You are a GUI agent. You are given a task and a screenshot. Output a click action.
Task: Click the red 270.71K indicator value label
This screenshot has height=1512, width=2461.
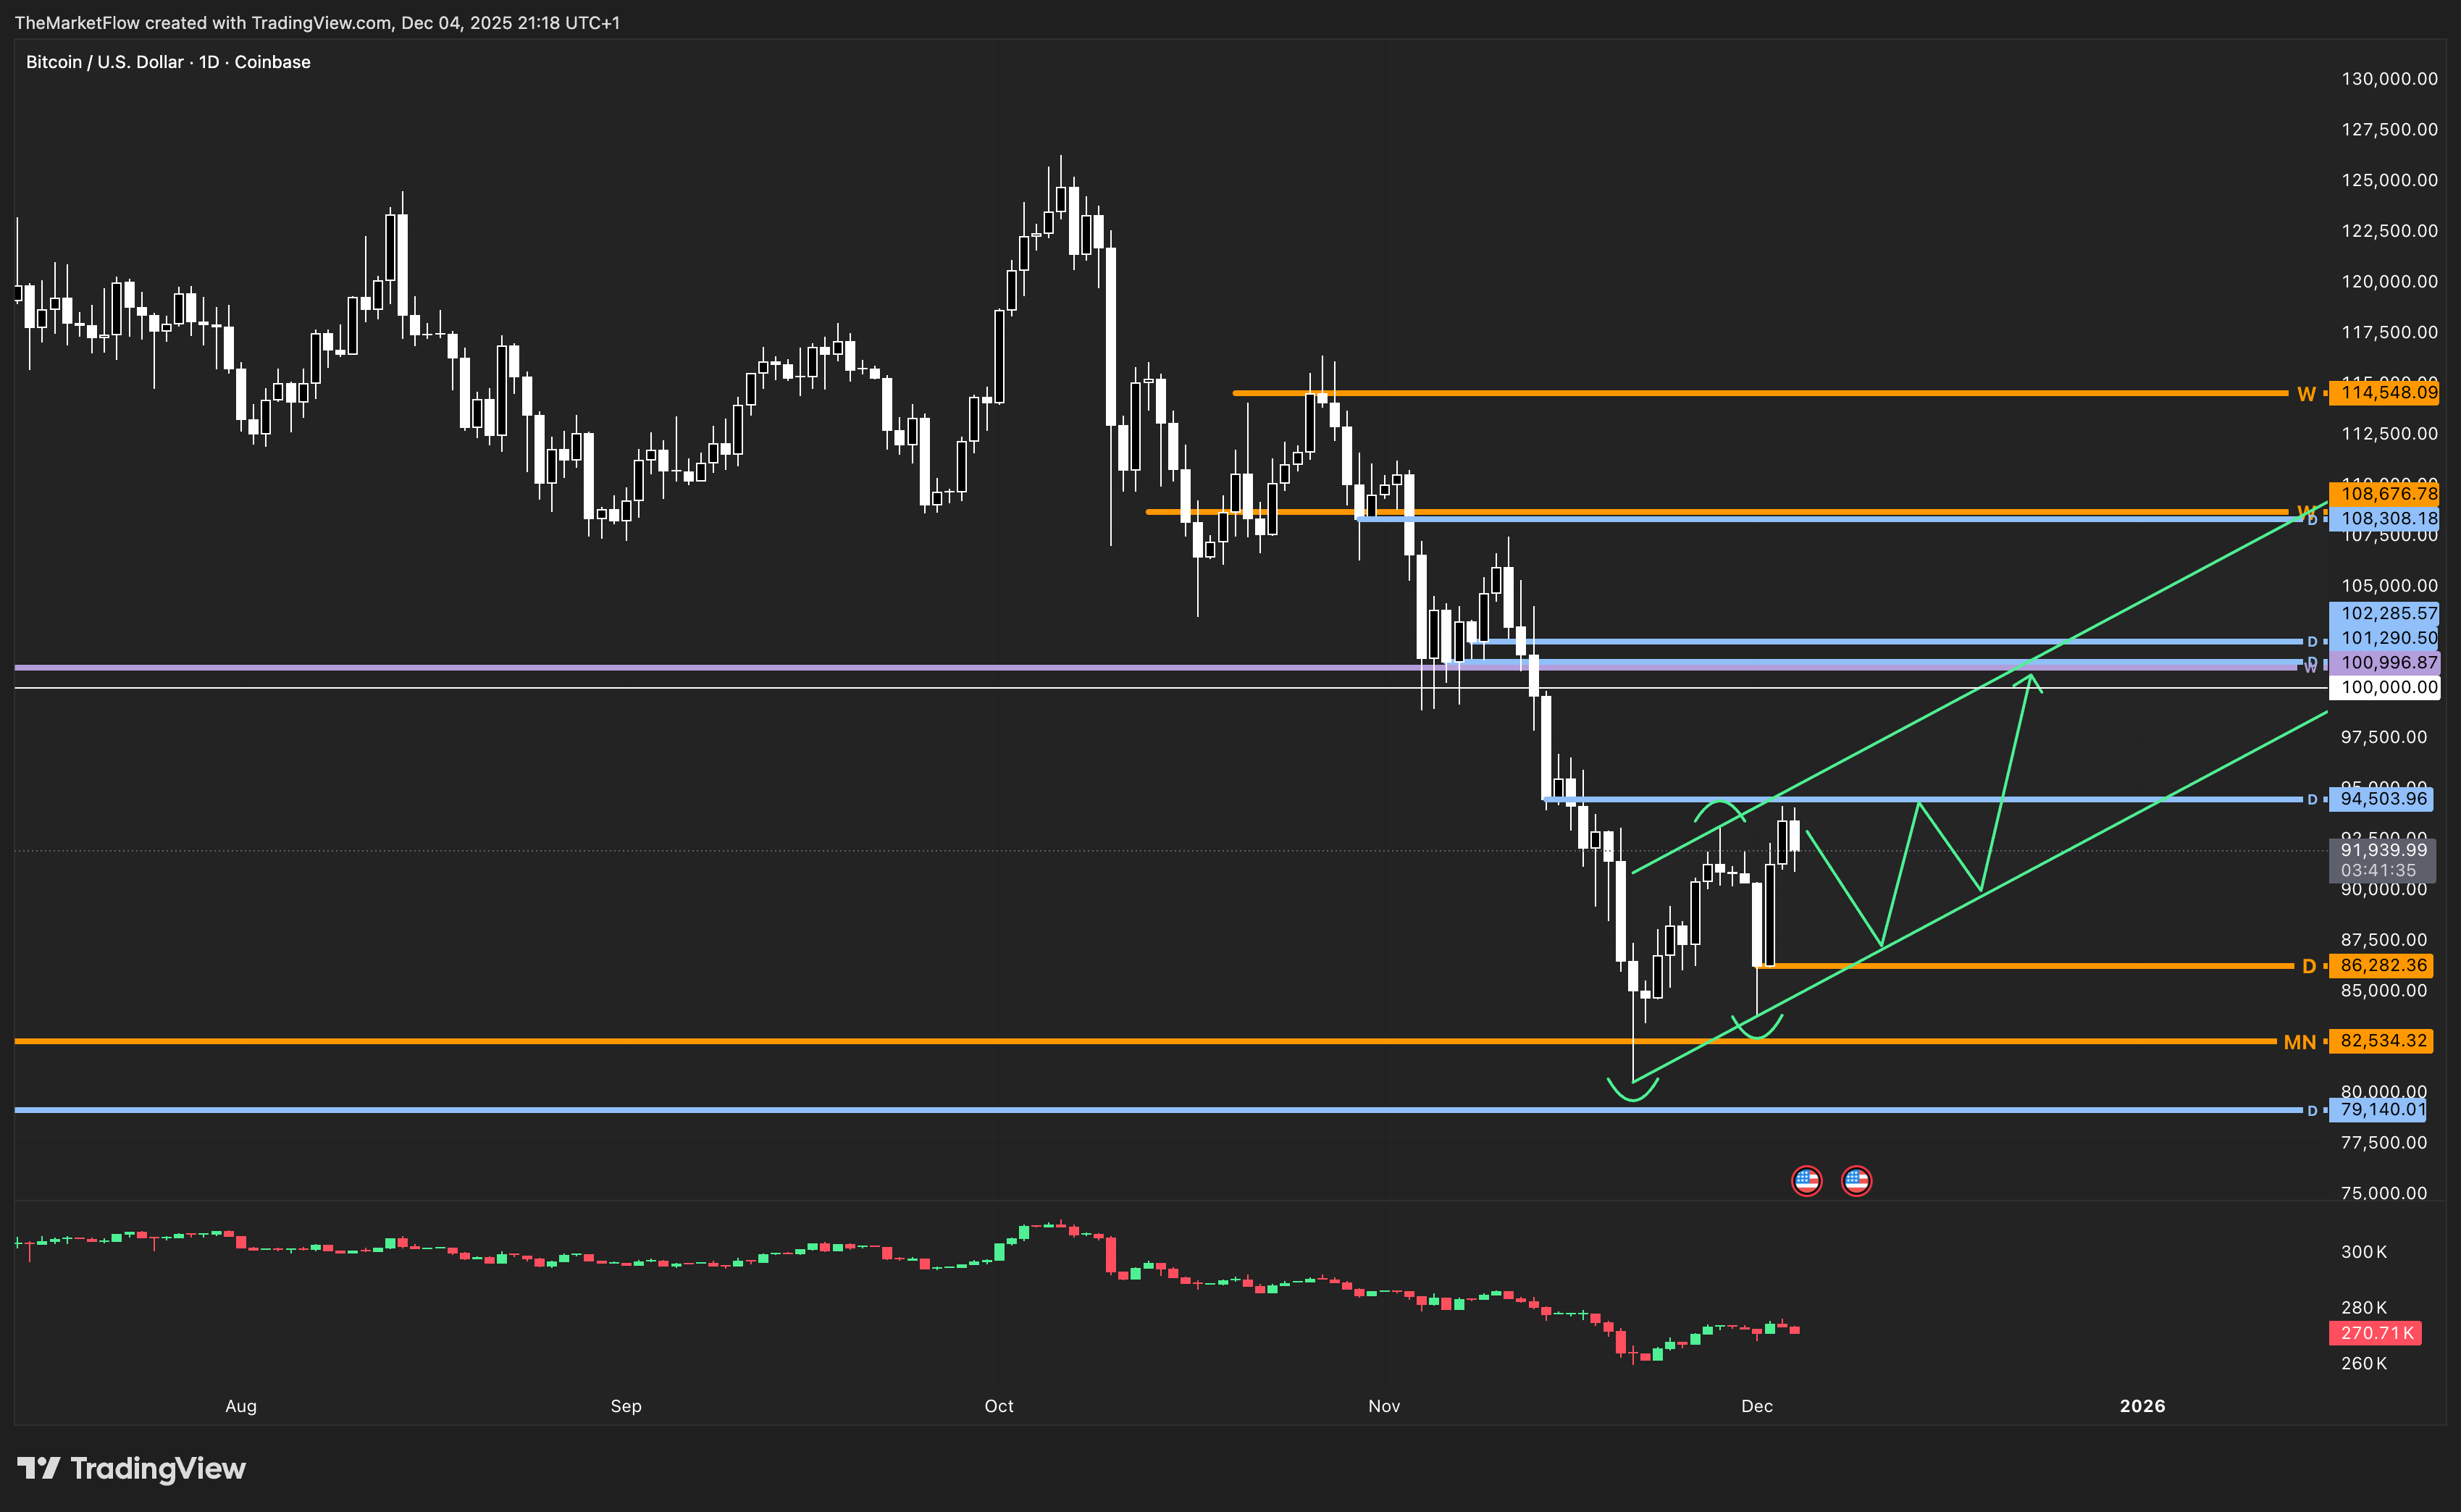[2376, 1333]
